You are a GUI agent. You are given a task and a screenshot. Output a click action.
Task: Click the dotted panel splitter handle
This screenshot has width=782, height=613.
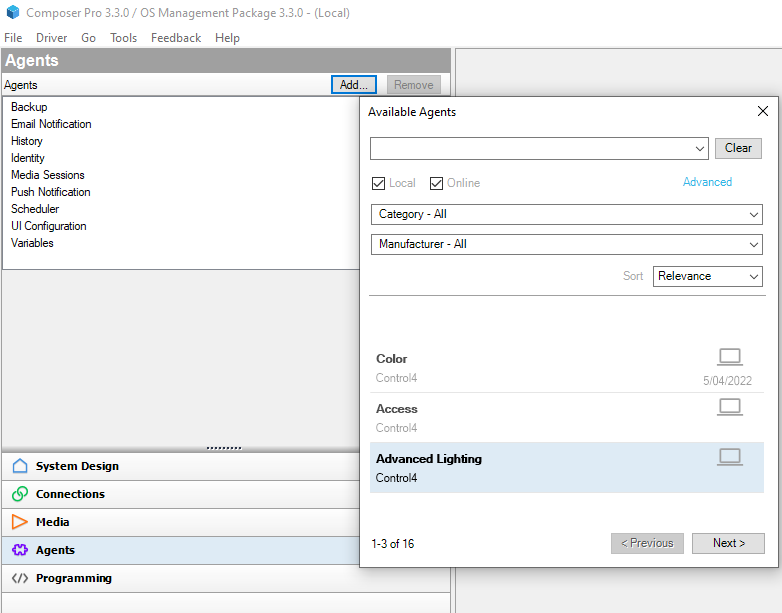(x=224, y=448)
